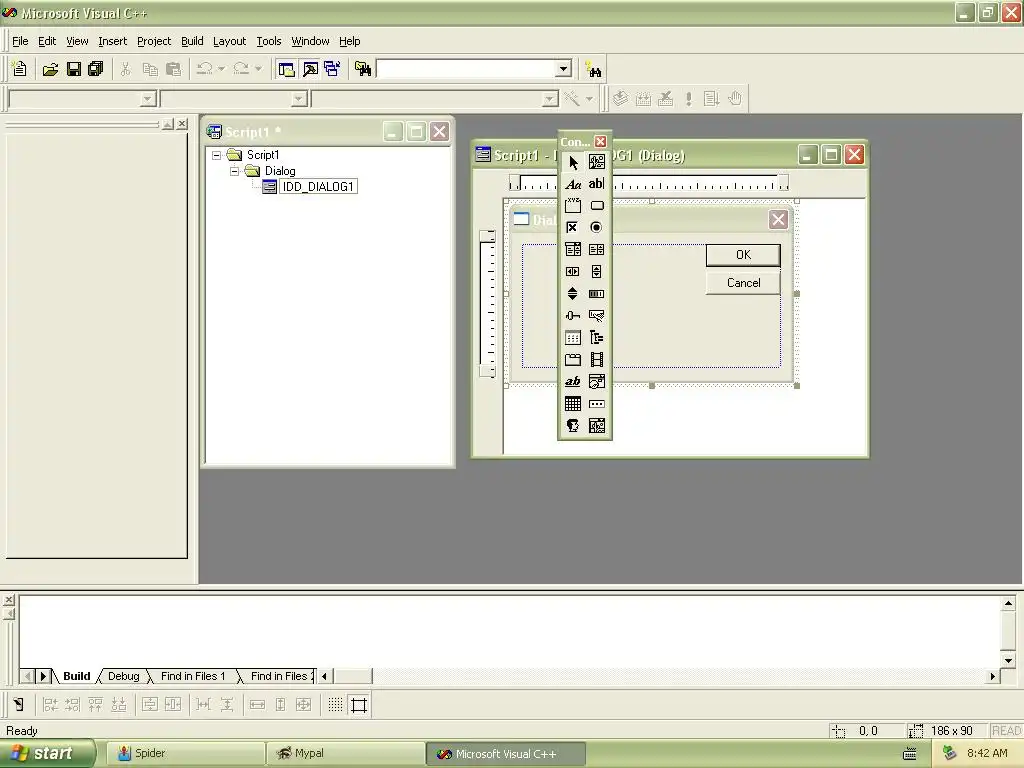Select the Slider control tool in toolbox
The image size is (1024, 768).
pyautogui.click(x=573, y=316)
